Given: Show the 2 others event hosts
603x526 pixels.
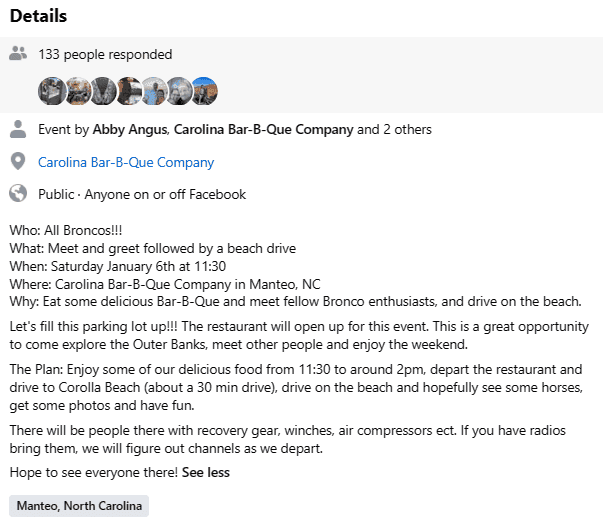Looking at the screenshot, I should 407,130.
